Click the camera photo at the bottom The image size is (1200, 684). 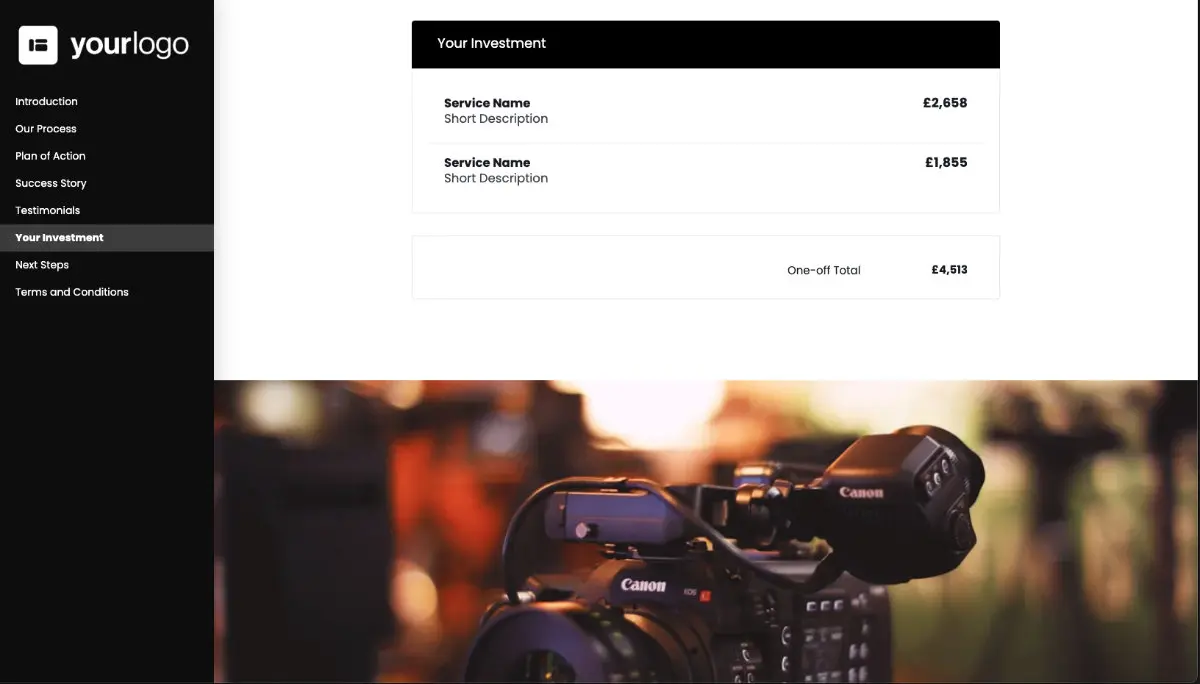tap(705, 530)
